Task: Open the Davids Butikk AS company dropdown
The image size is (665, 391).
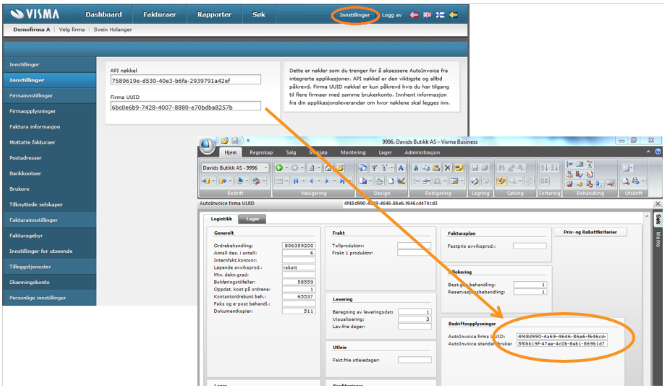Action: pyautogui.click(x=235, y=168)
